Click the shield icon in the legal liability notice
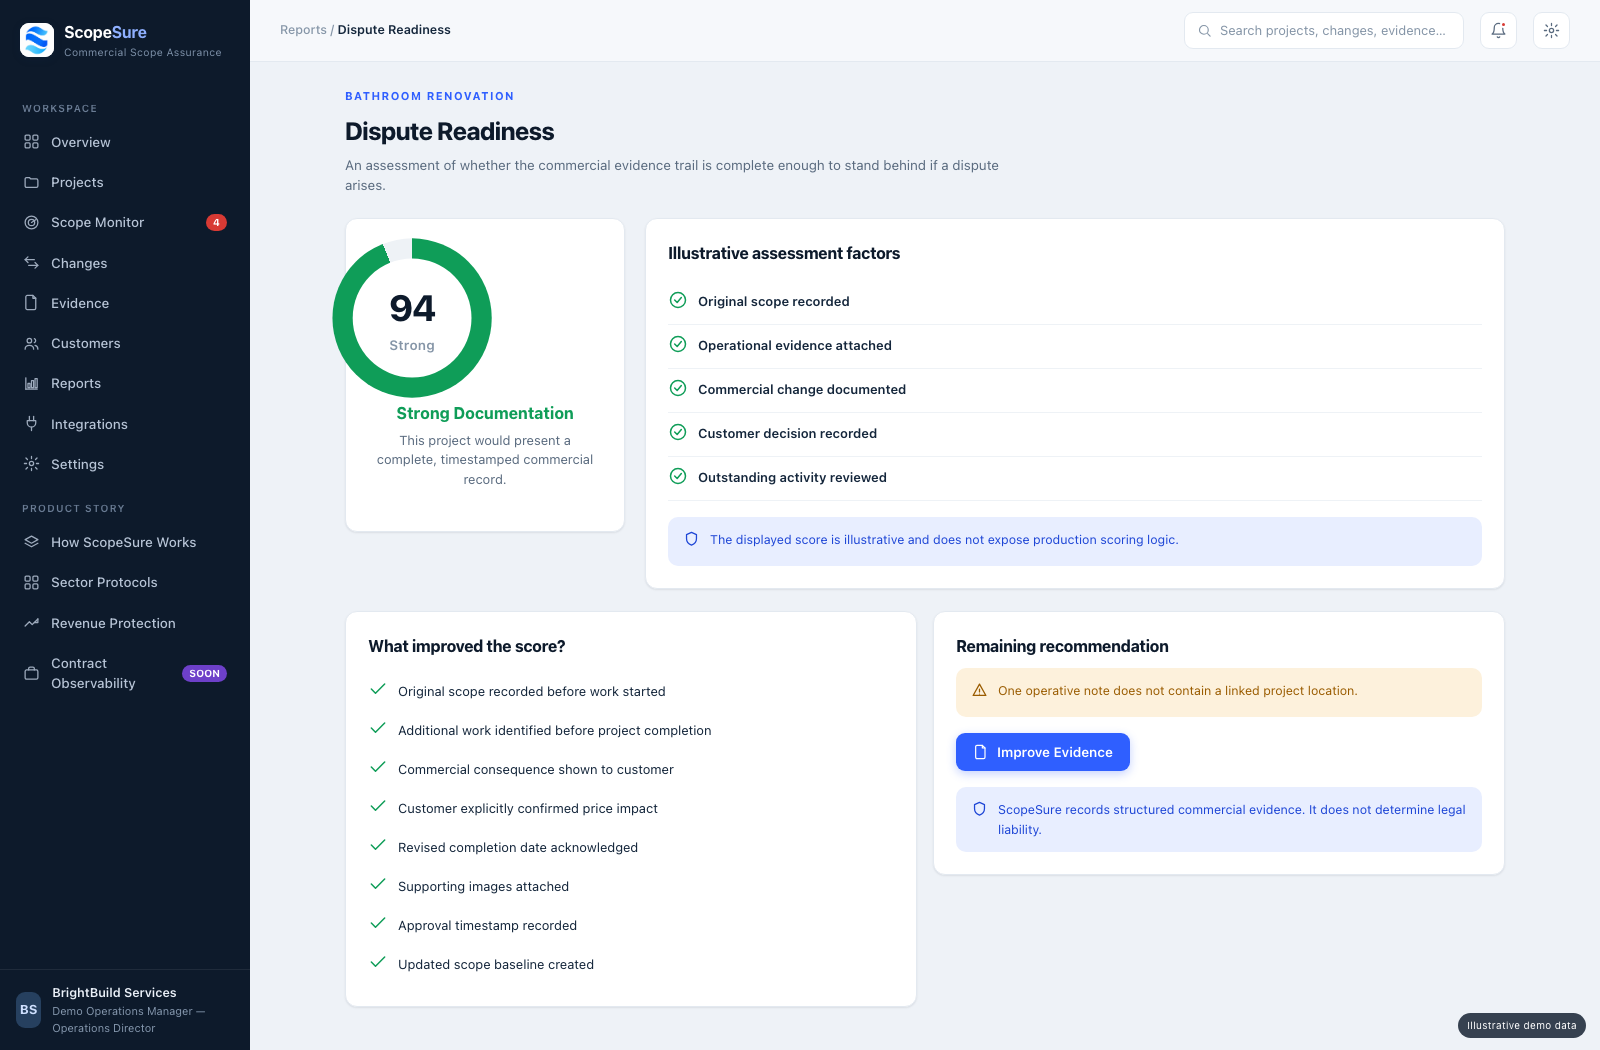Image resolution: width=1600 pixels, height=1050 pixels. (x=980, y=809)
